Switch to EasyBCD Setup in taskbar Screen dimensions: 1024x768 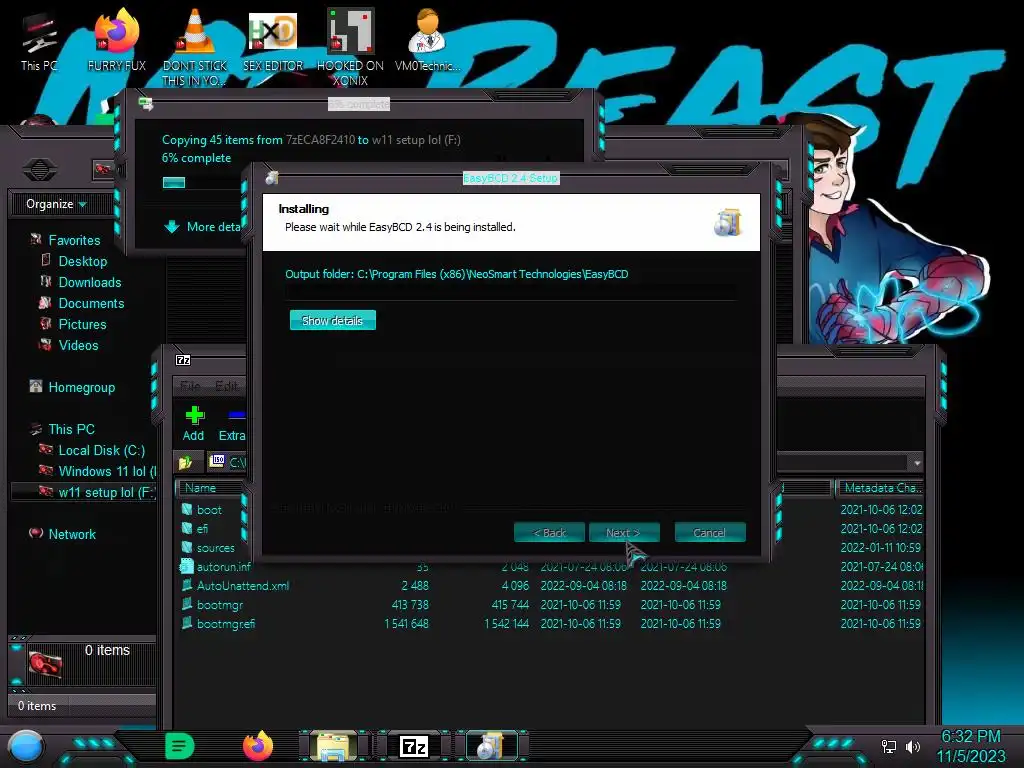(x=491, y=746)
